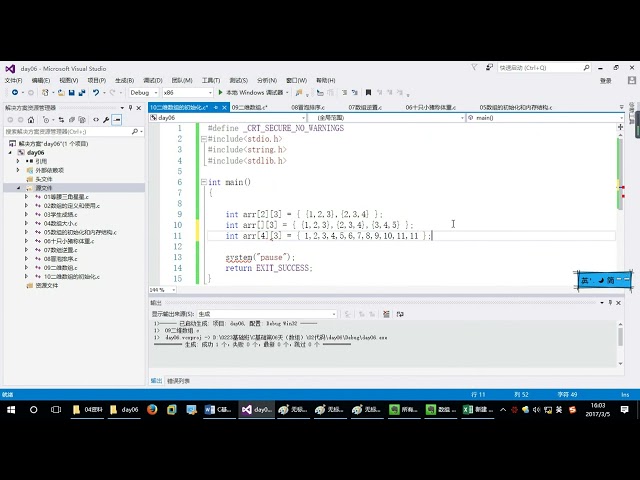Click Collapse All icon in Solution Explorer
This screenshot has height=480, width=640.
point(71,120)
